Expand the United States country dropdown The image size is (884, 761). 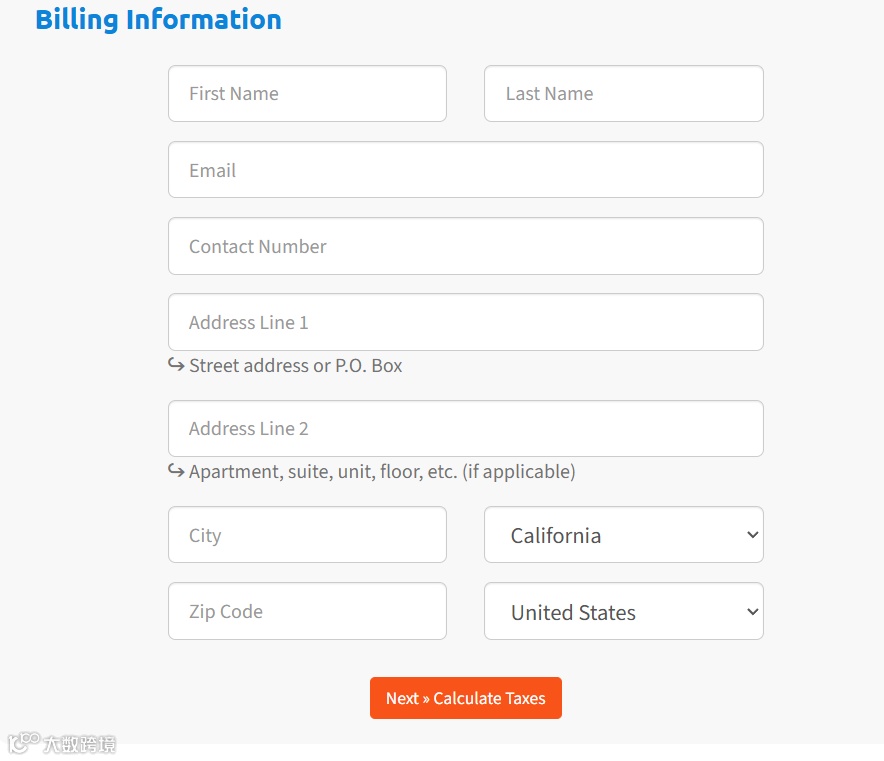pos(610,612)
